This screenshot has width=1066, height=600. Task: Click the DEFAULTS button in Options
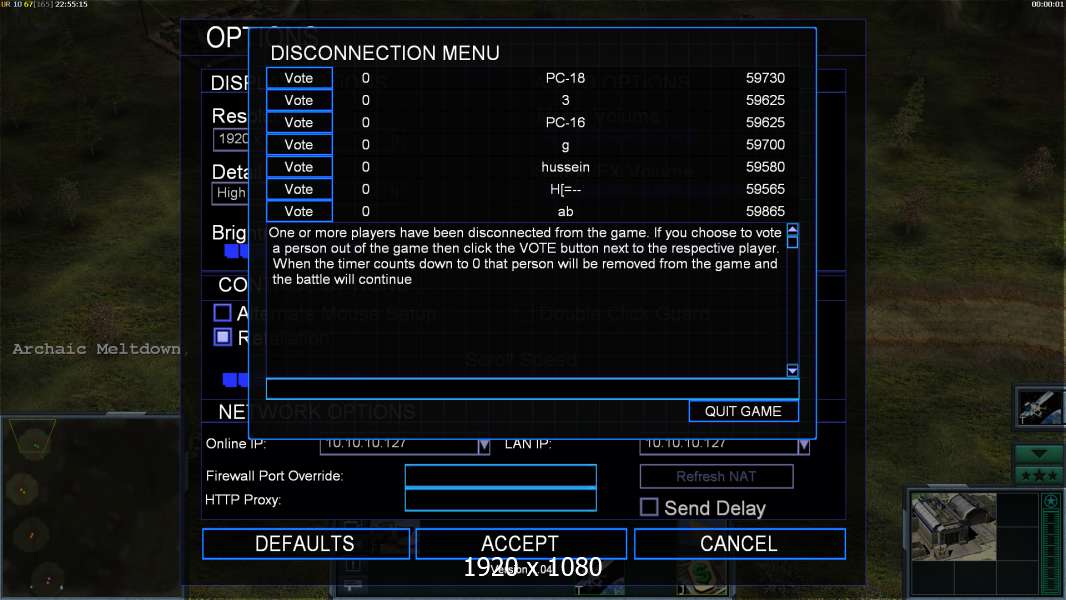click(x=305, y=544)
